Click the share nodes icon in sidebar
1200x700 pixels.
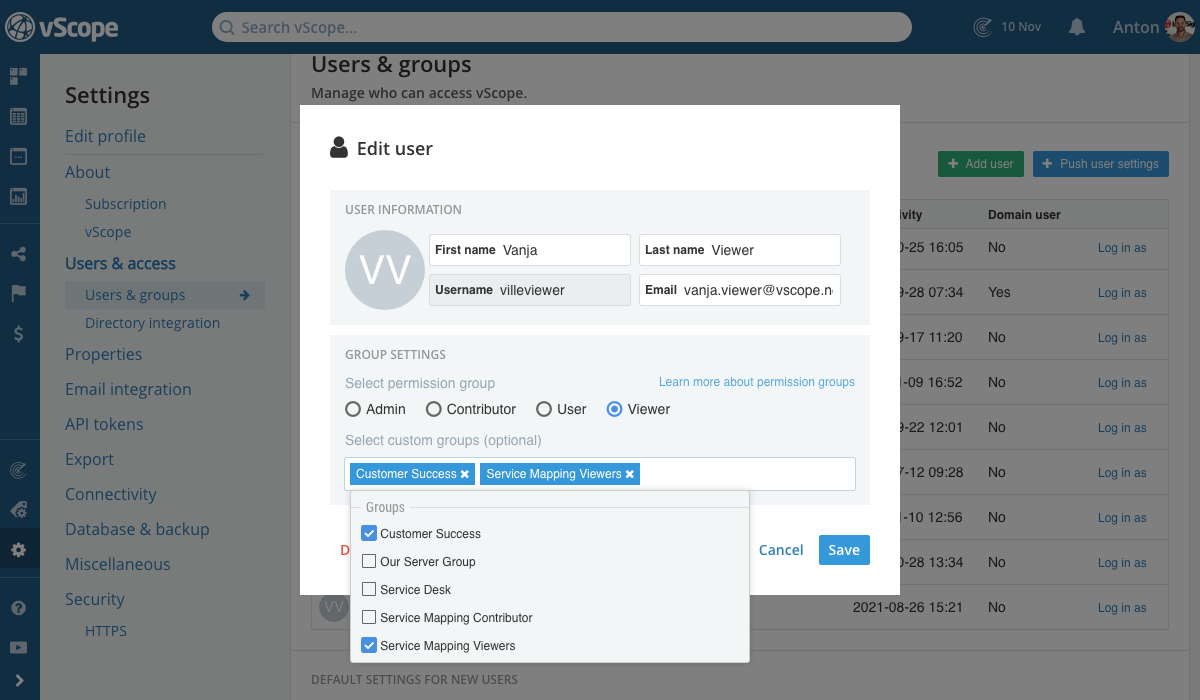point(18,254)
